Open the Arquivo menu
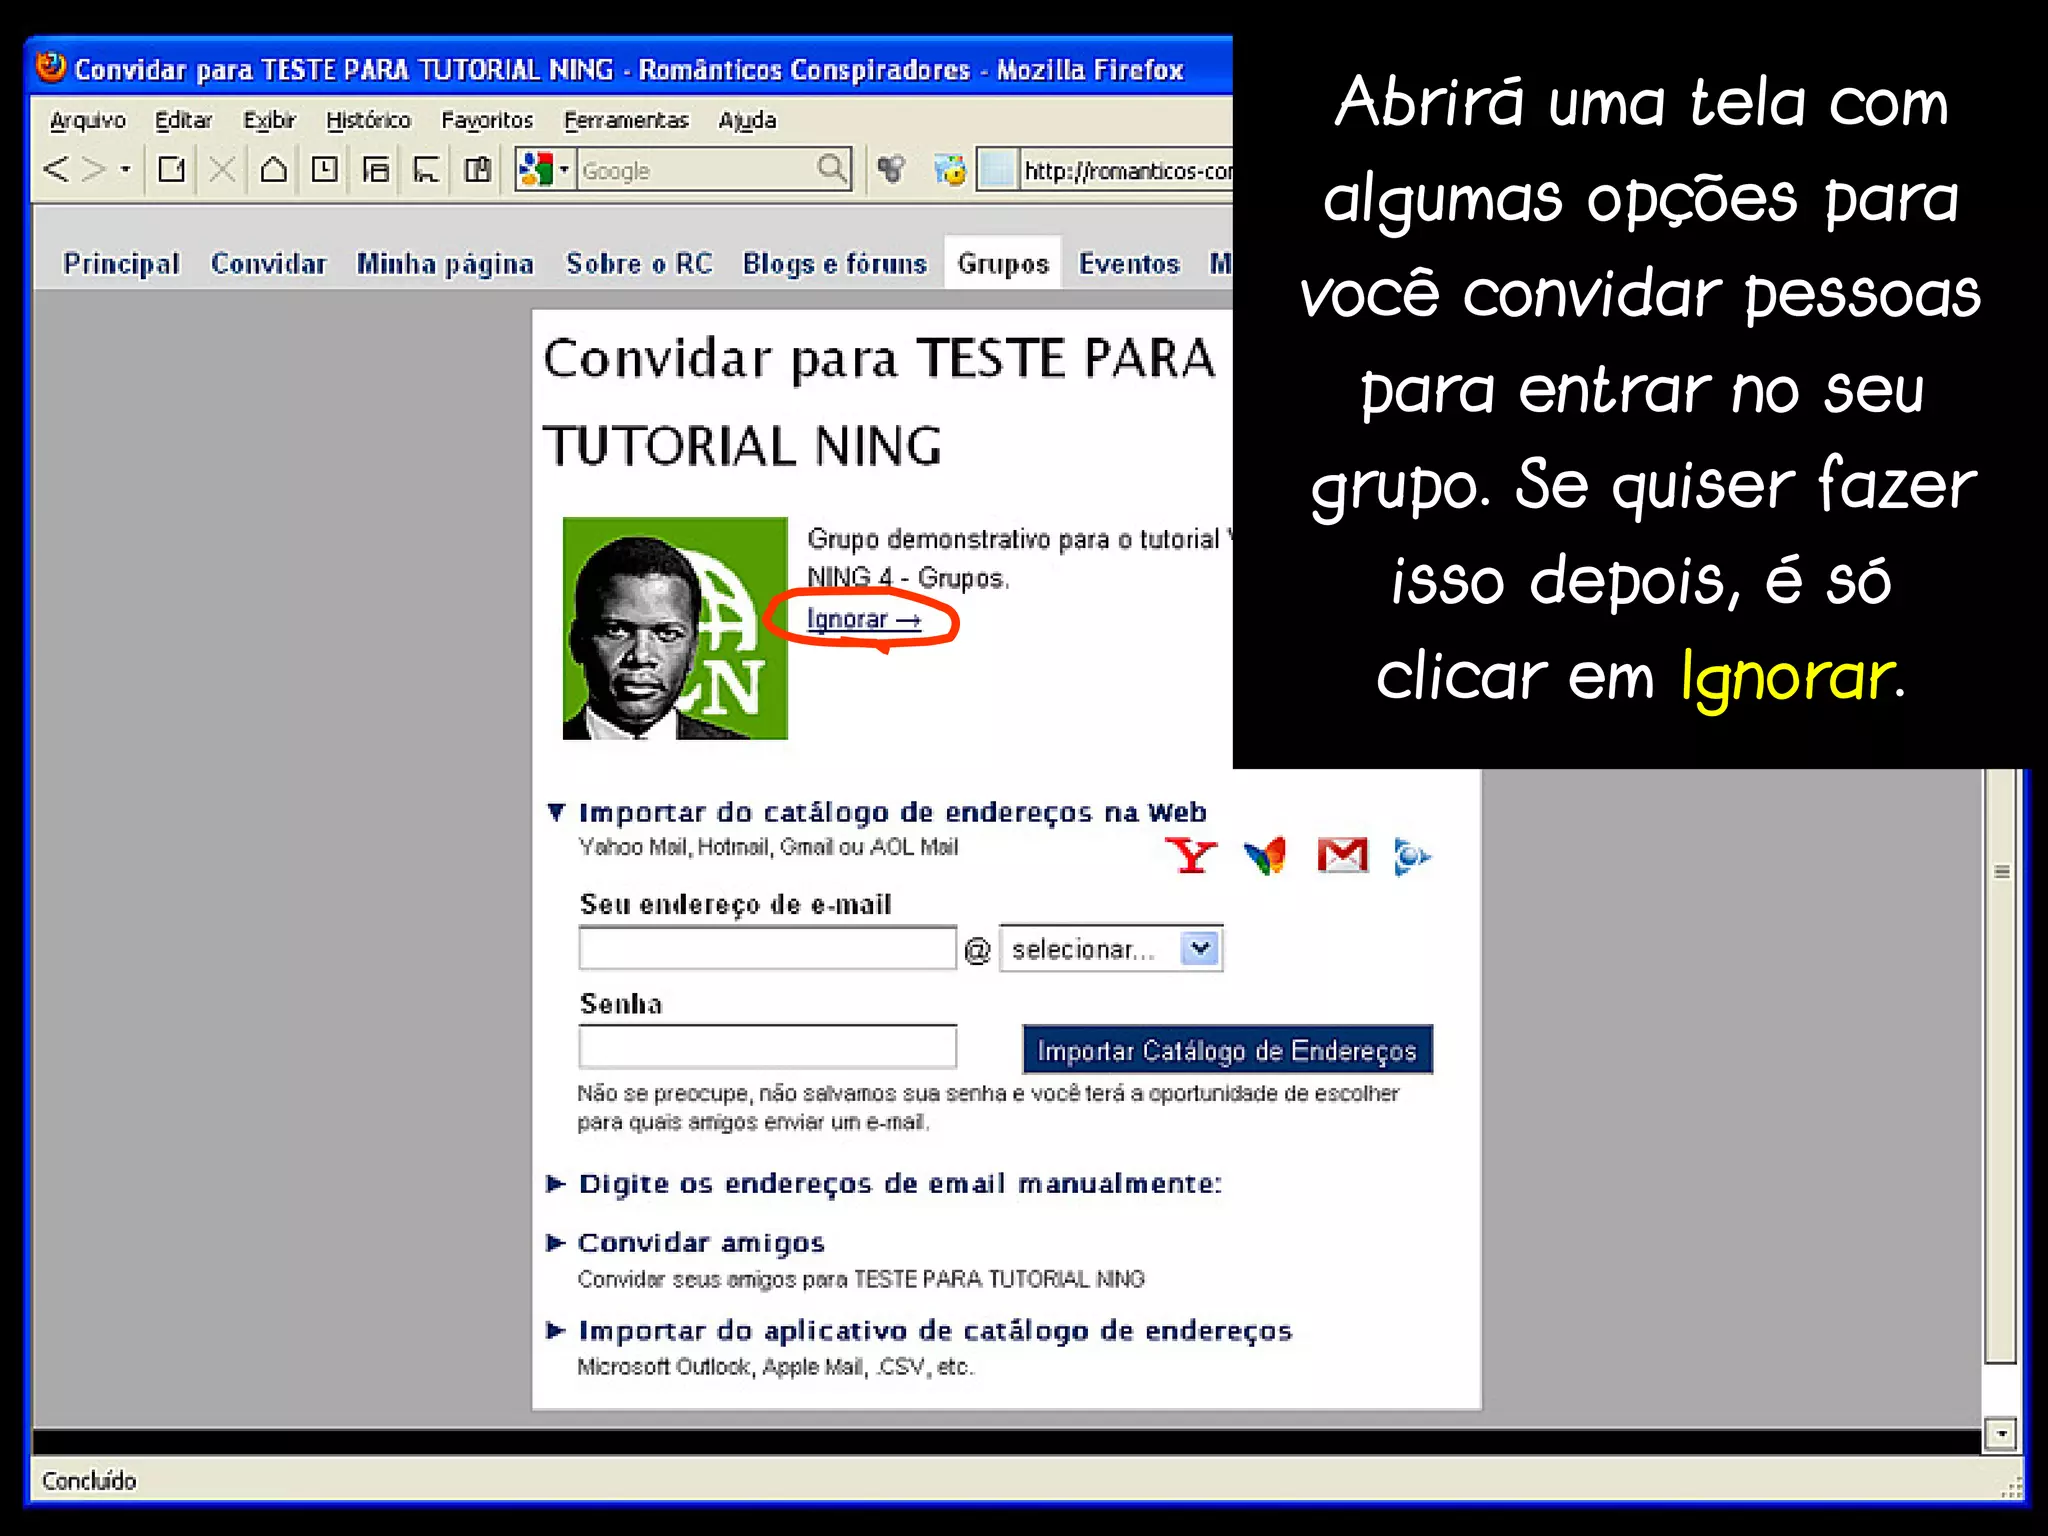The width and height of the screenshot is (2048, 1536). [88, 120]
